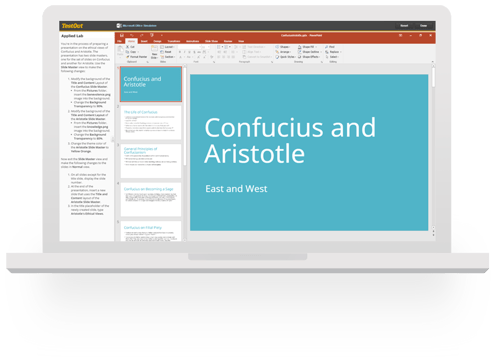Open the Shapes gallery
Image resolution: width=496 pixels, height=362 pixels.
tap(282, 47)
